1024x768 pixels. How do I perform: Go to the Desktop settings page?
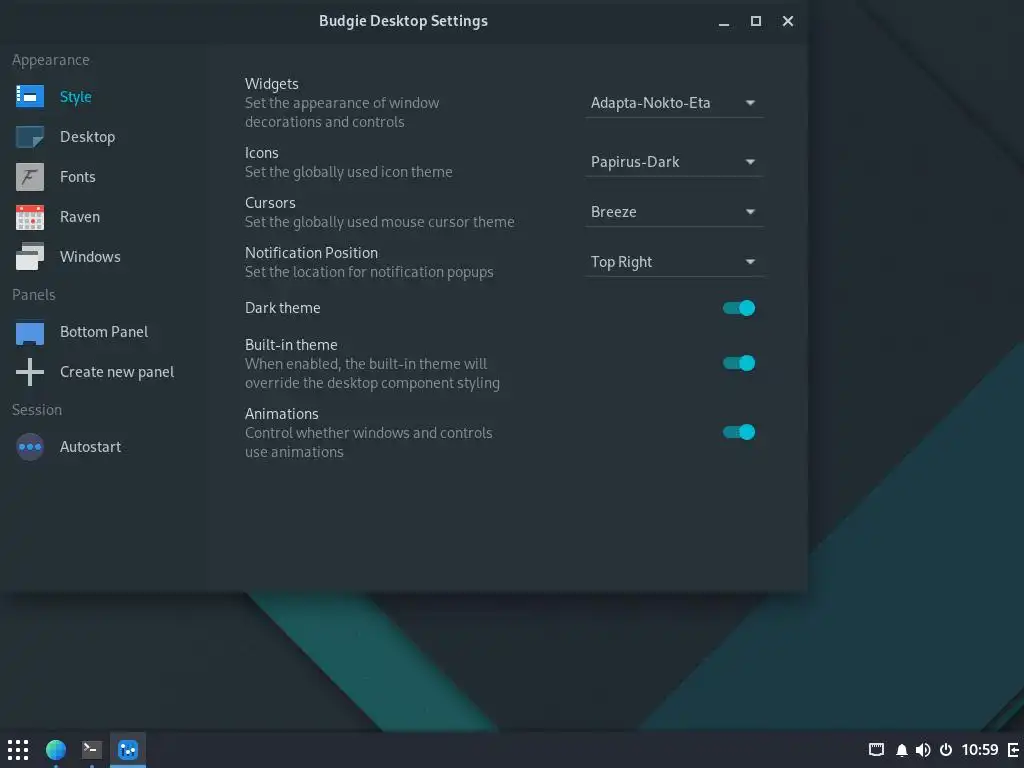(x=88, y=137)
